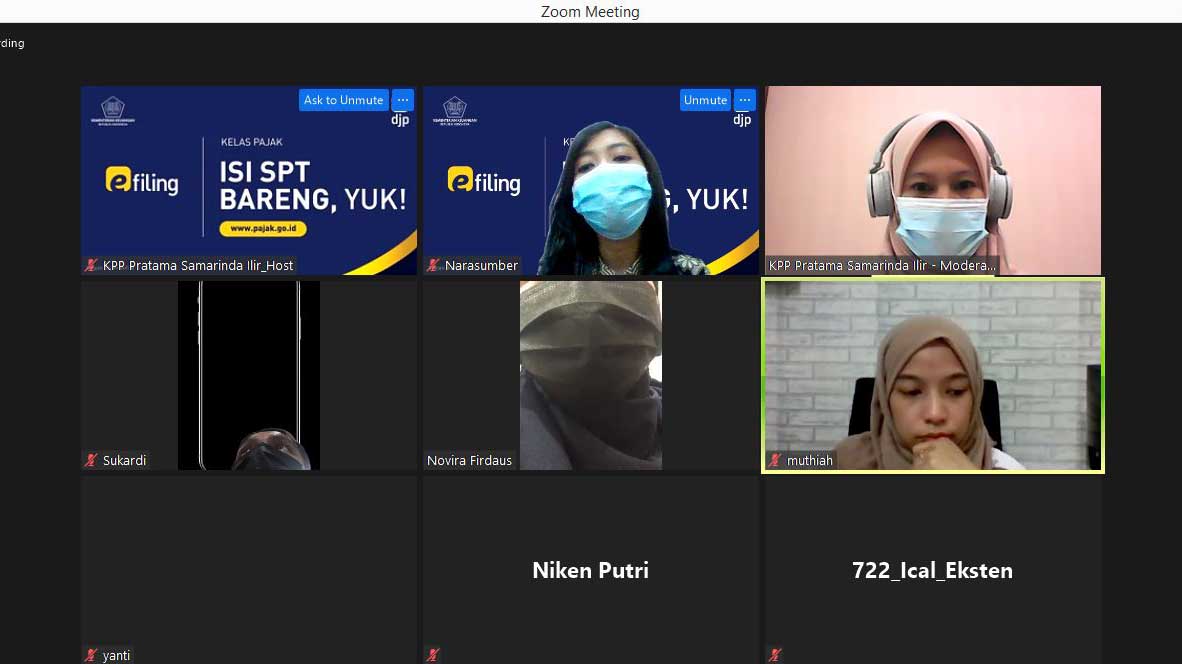Click yanti's muted microphone icon
Screen dimensions: 1182x664
click(x=92, y=656)
